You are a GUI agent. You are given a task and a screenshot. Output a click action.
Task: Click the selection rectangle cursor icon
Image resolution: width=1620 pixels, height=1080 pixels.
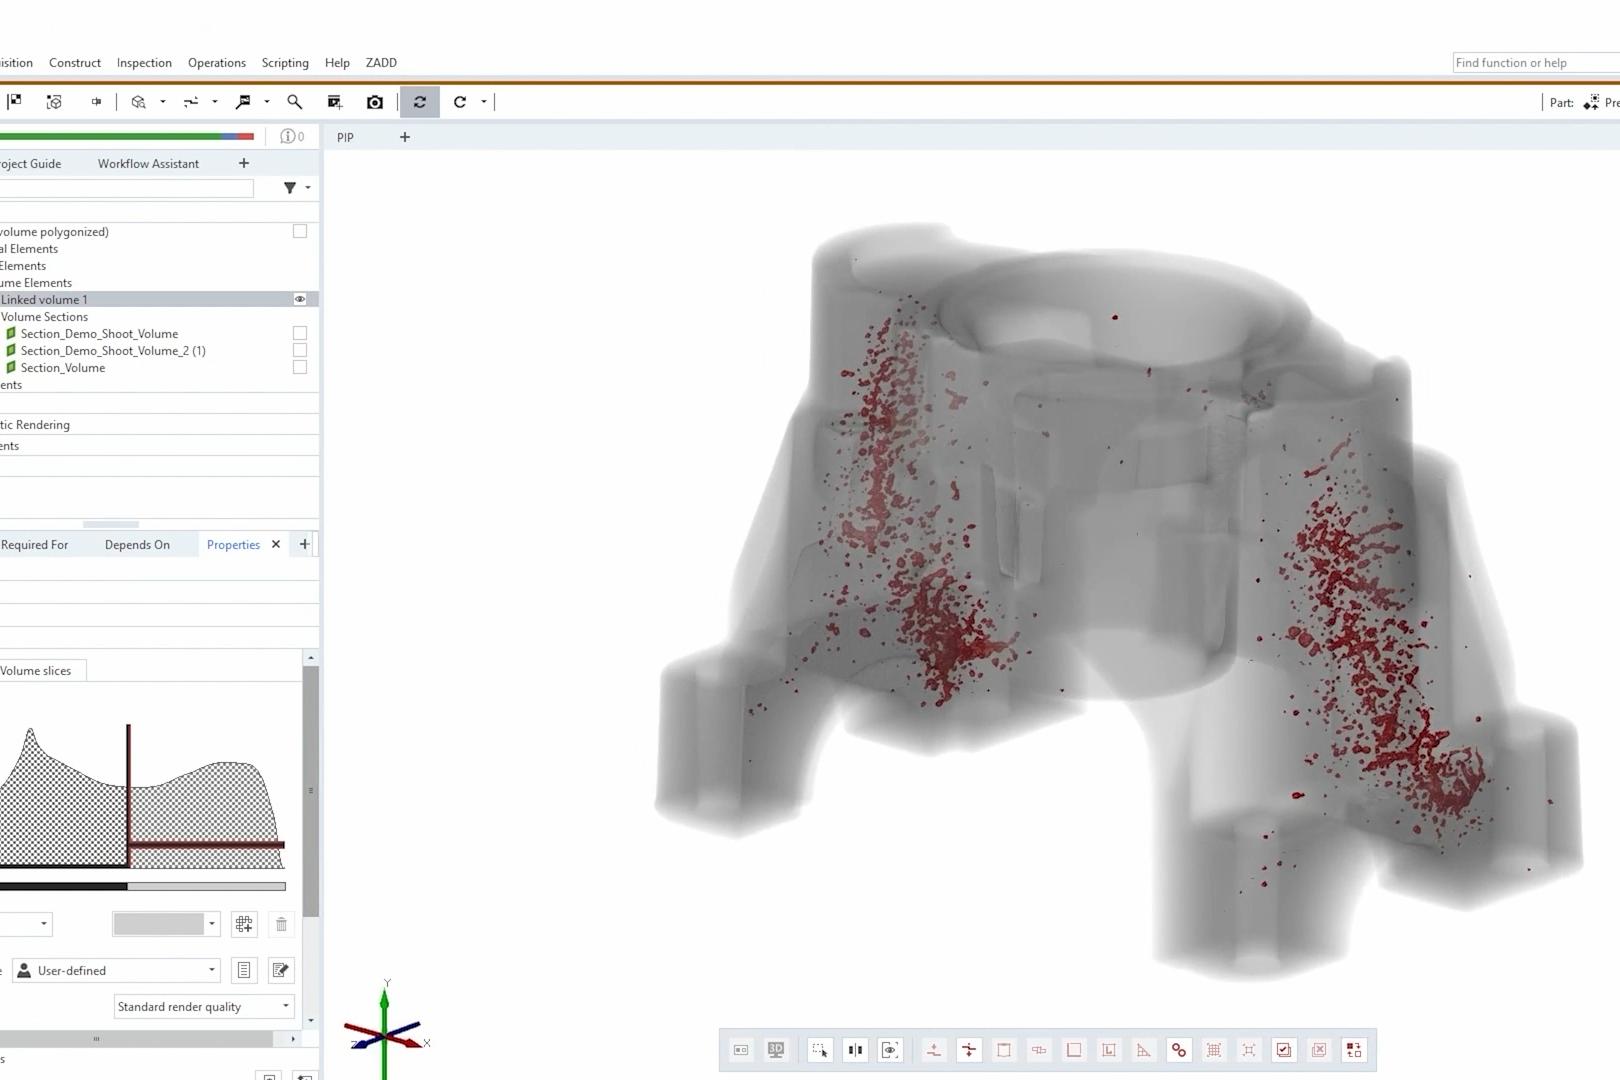pos(820,1050)
